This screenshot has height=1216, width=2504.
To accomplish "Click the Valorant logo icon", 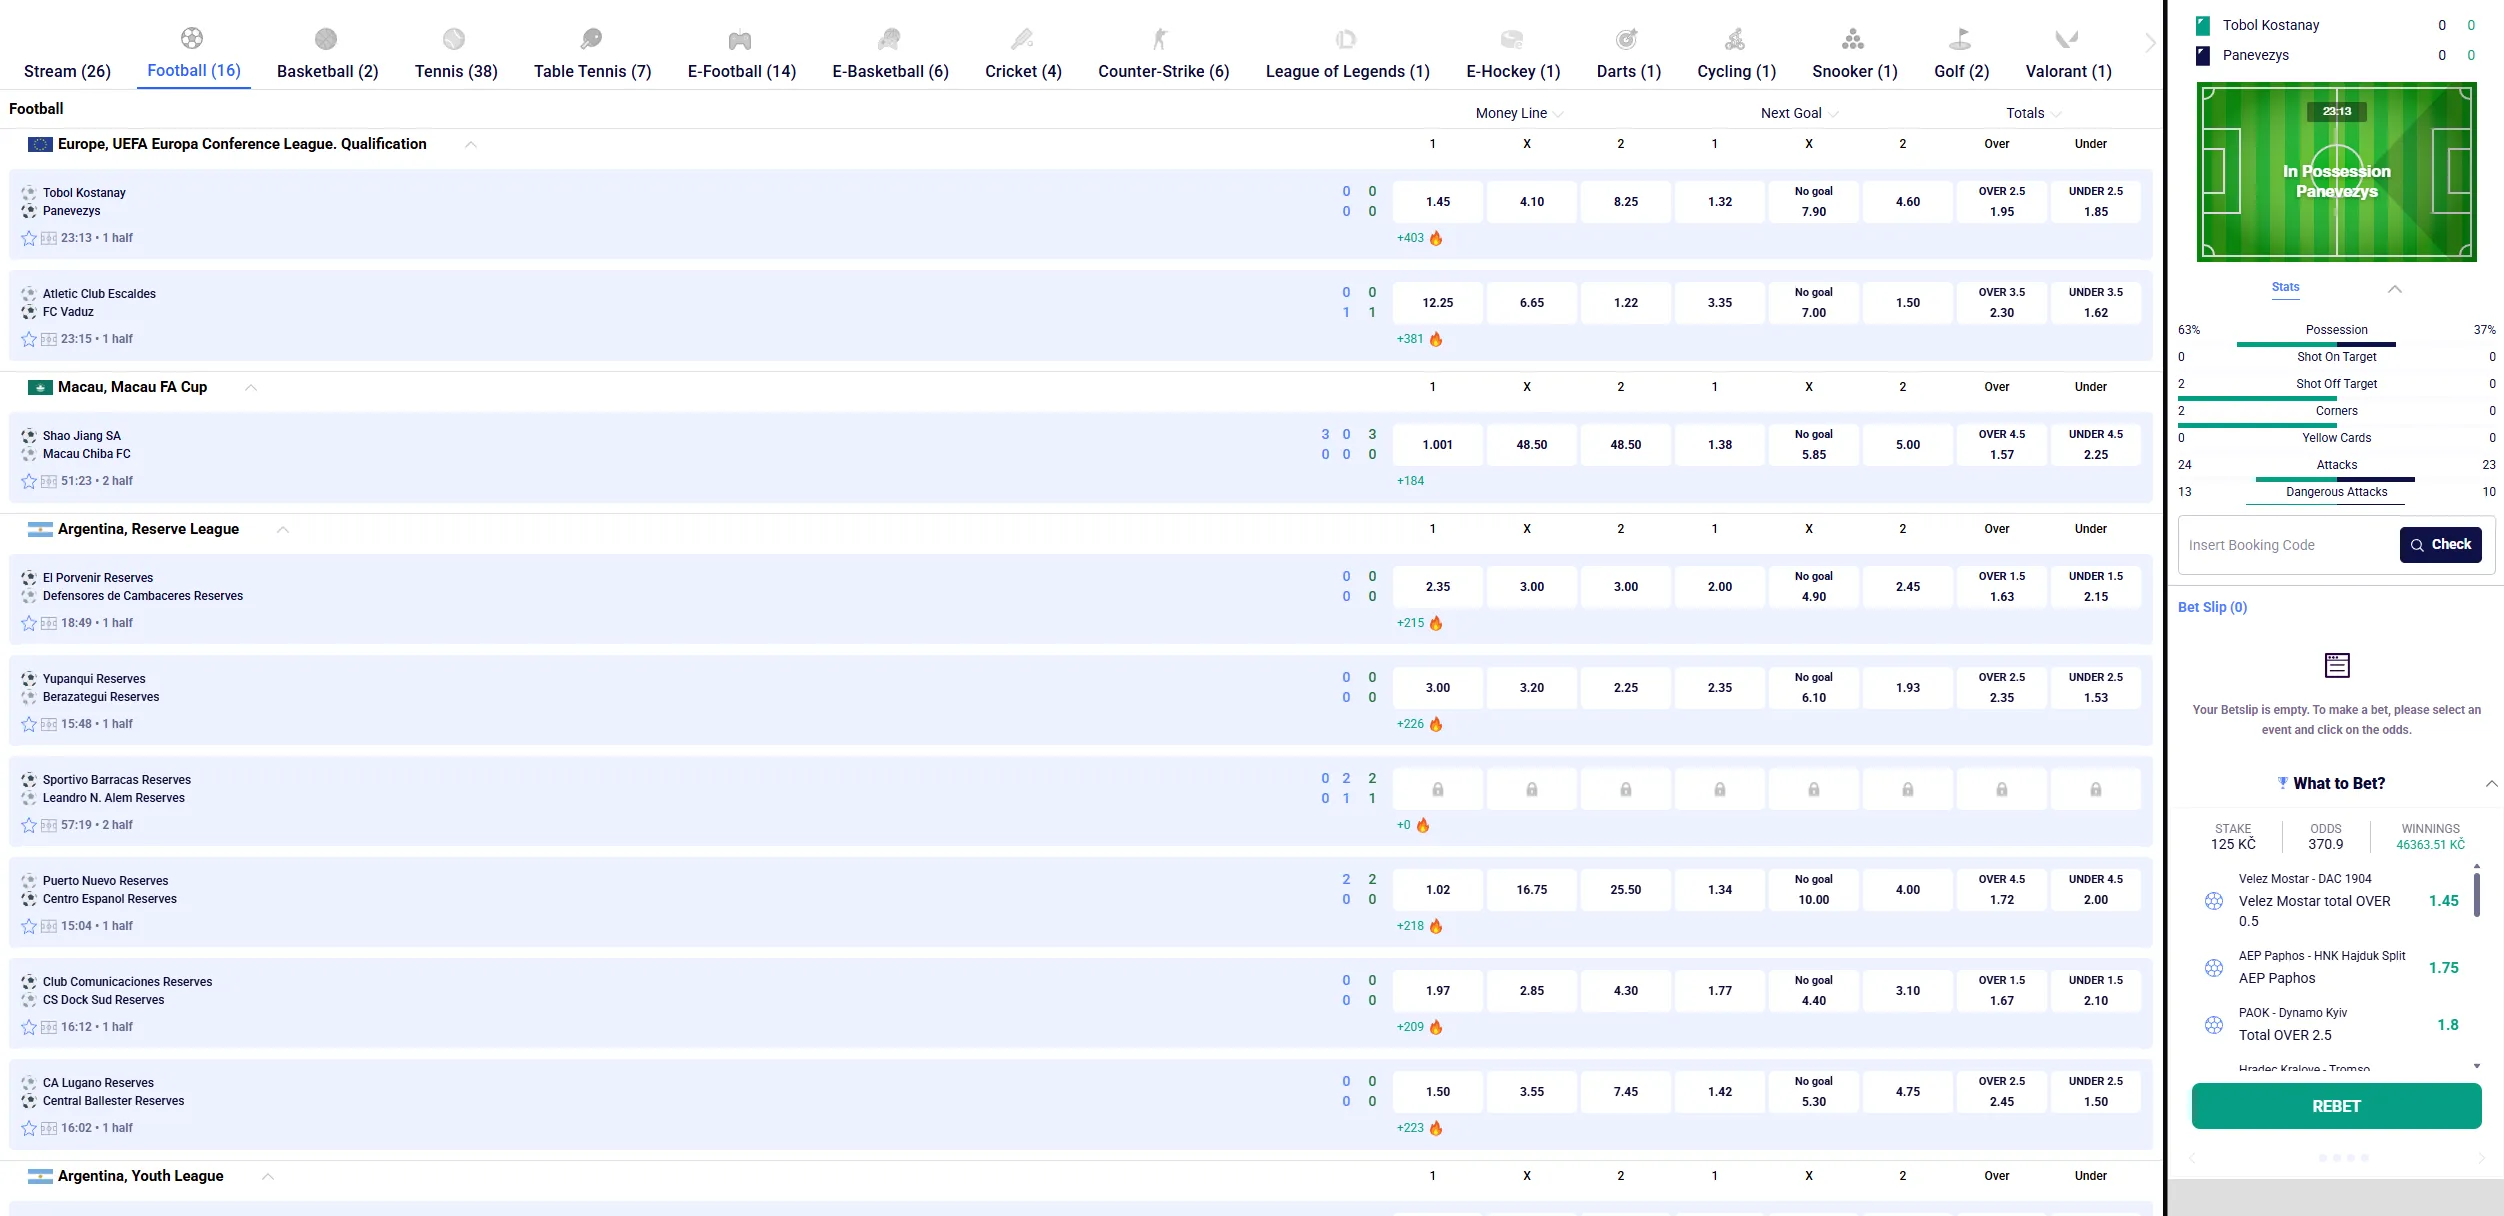I will tap(2067, 39).
